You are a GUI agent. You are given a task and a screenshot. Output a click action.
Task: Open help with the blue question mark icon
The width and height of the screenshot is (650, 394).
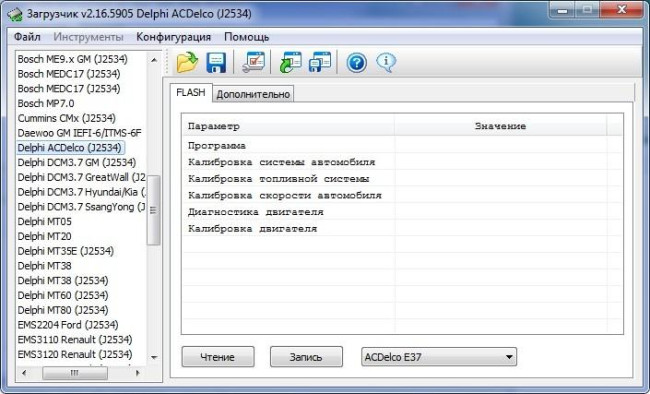(357, 63)
